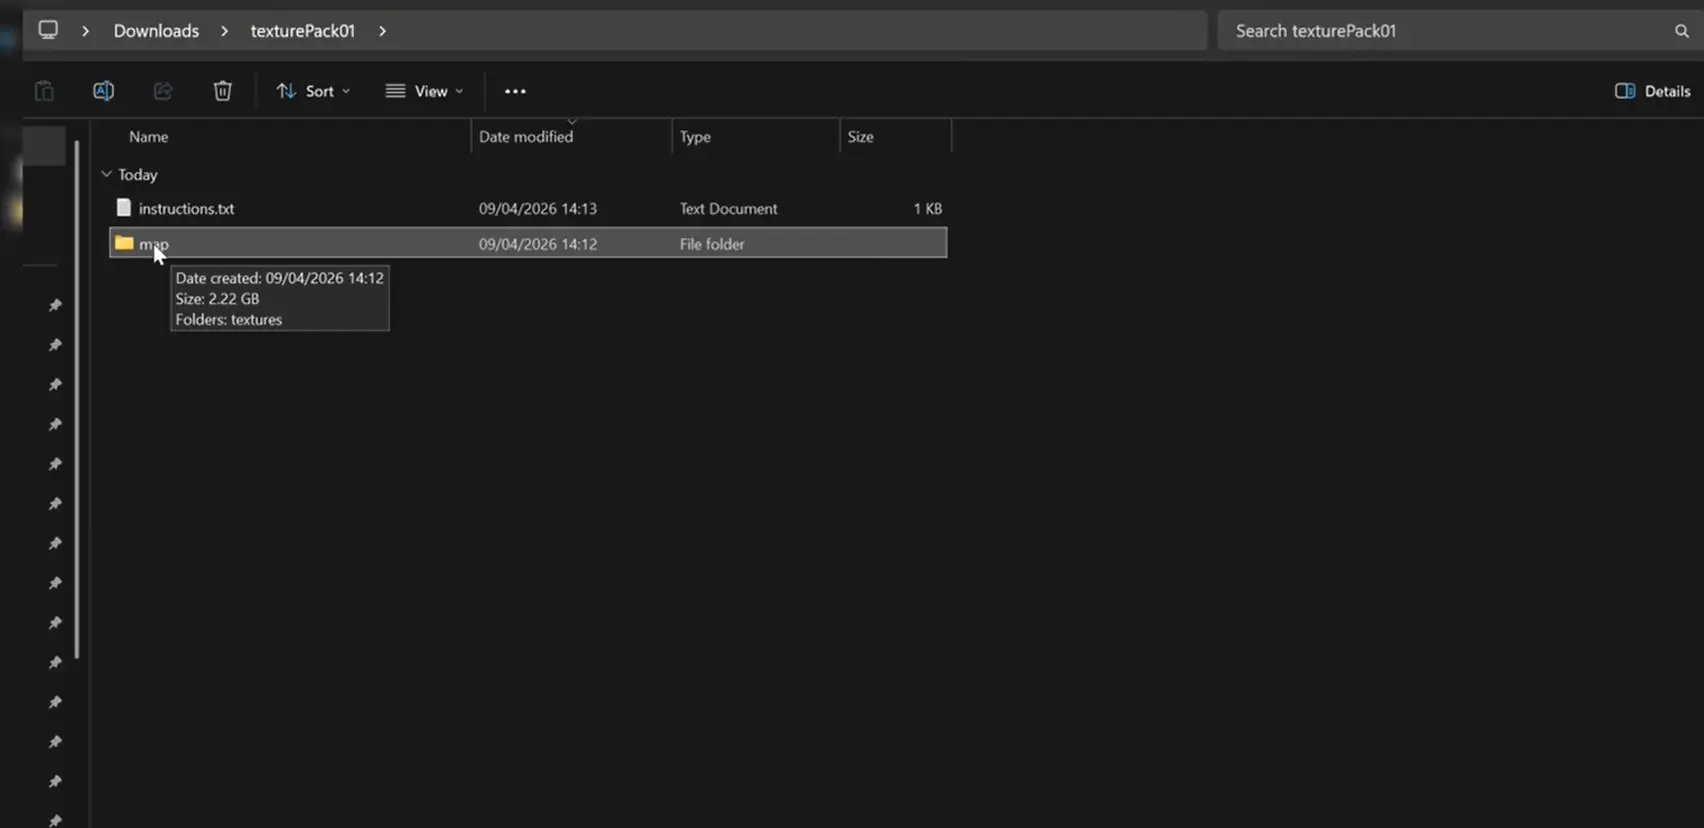The height and width of the screenshot is (828, 1704).
Task: Click the 09/04/2026 14:12 date cell of map
Action: pos(538,244)
